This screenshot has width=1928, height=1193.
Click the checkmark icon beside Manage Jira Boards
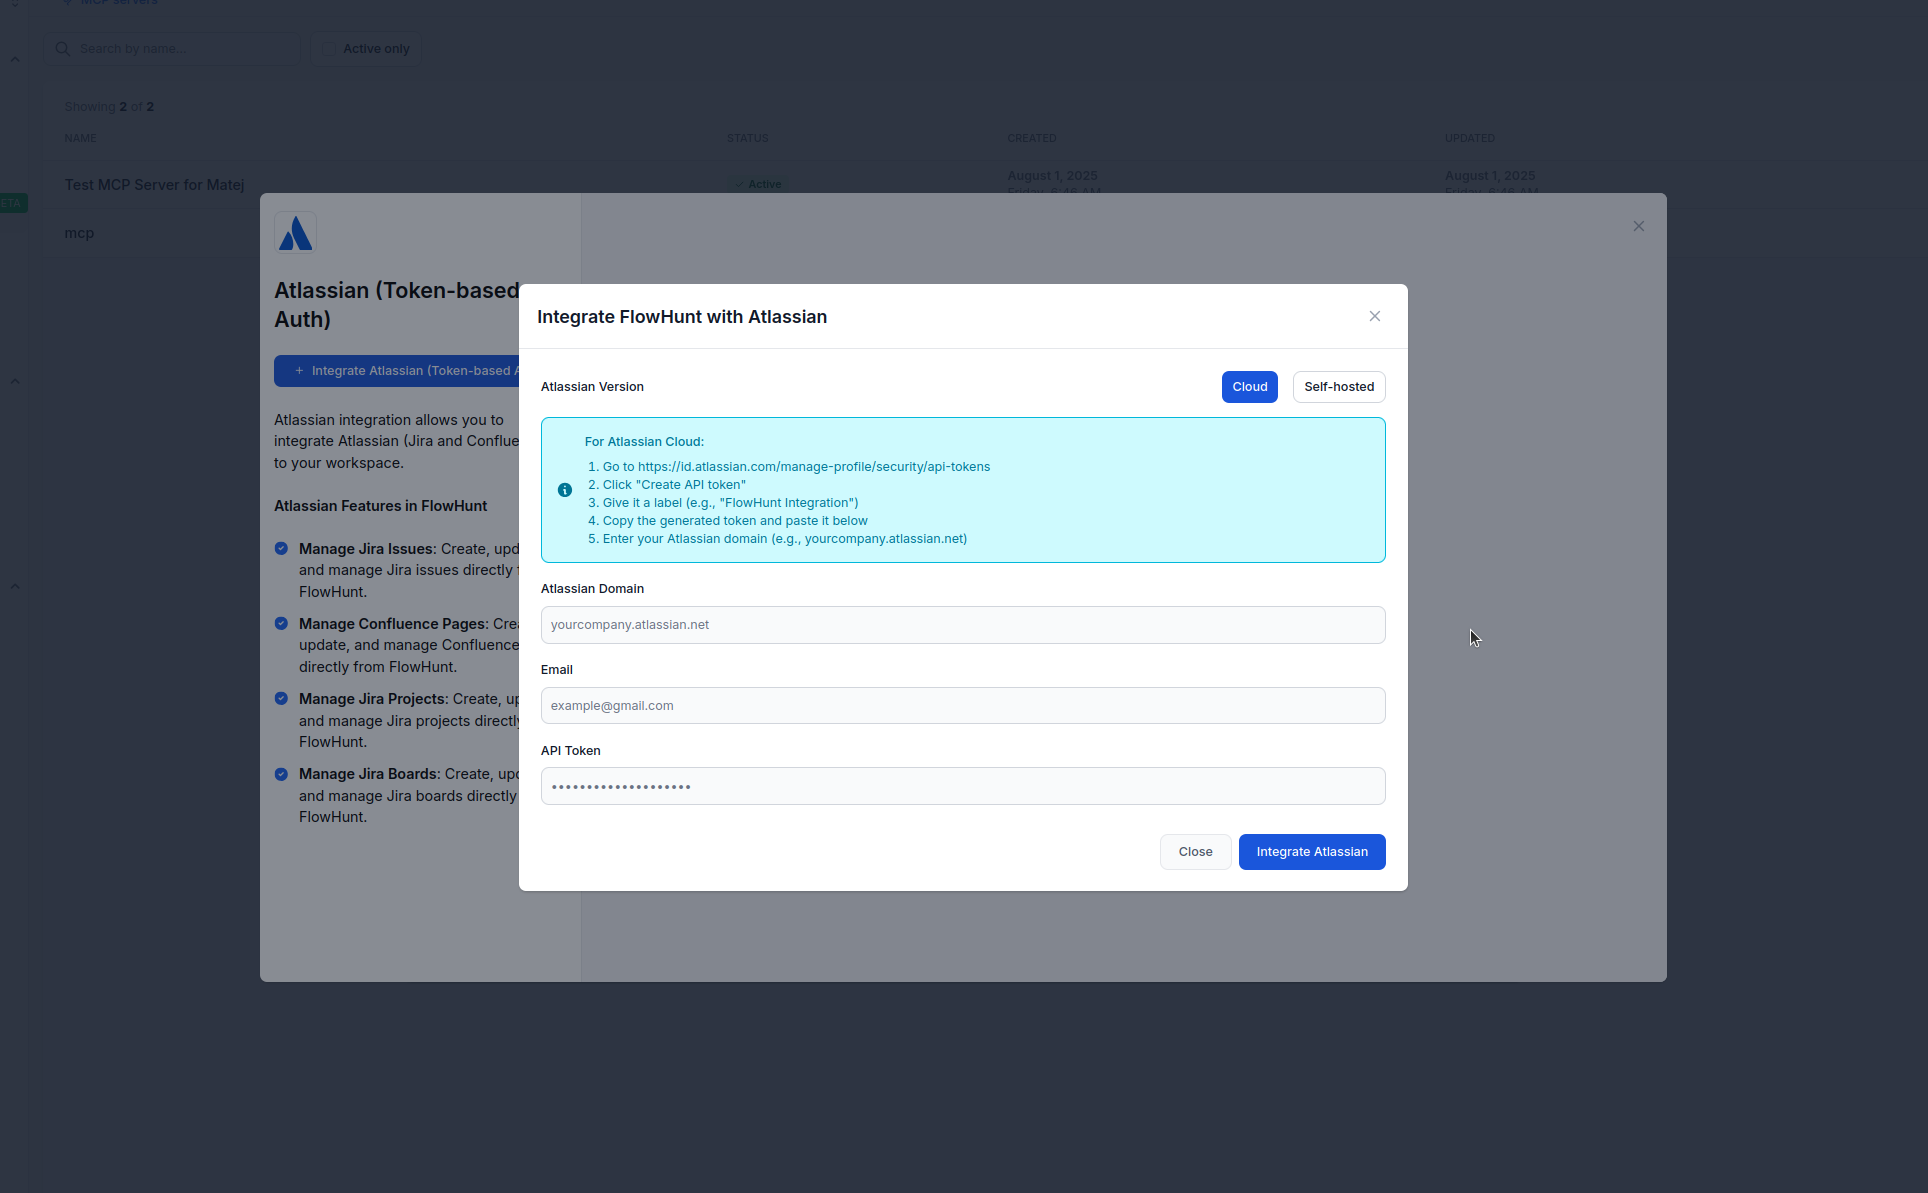(281, 773)
